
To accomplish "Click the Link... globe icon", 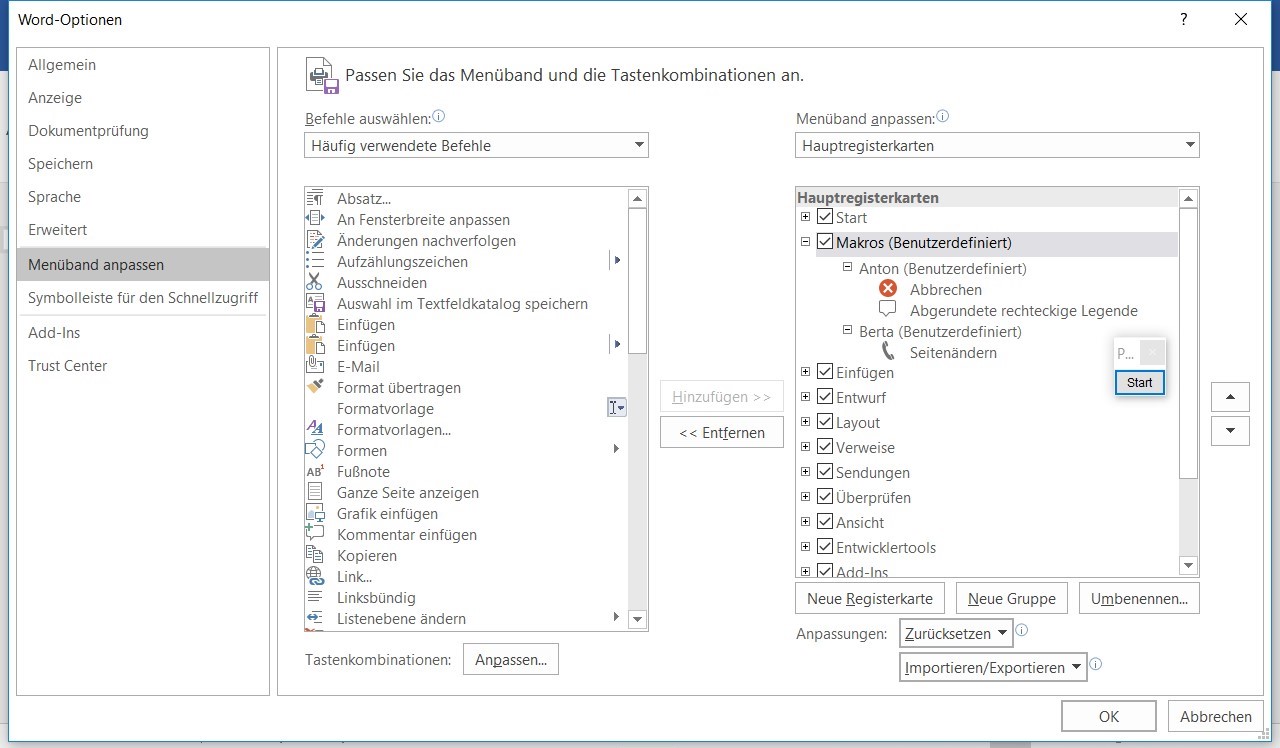I will coord(315,576).
